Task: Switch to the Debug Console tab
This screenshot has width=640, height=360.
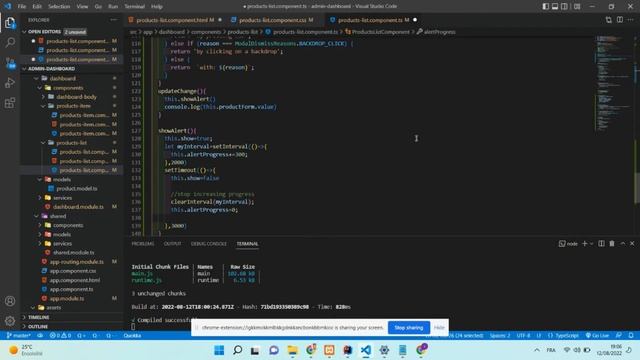Action: click(209, 244)
